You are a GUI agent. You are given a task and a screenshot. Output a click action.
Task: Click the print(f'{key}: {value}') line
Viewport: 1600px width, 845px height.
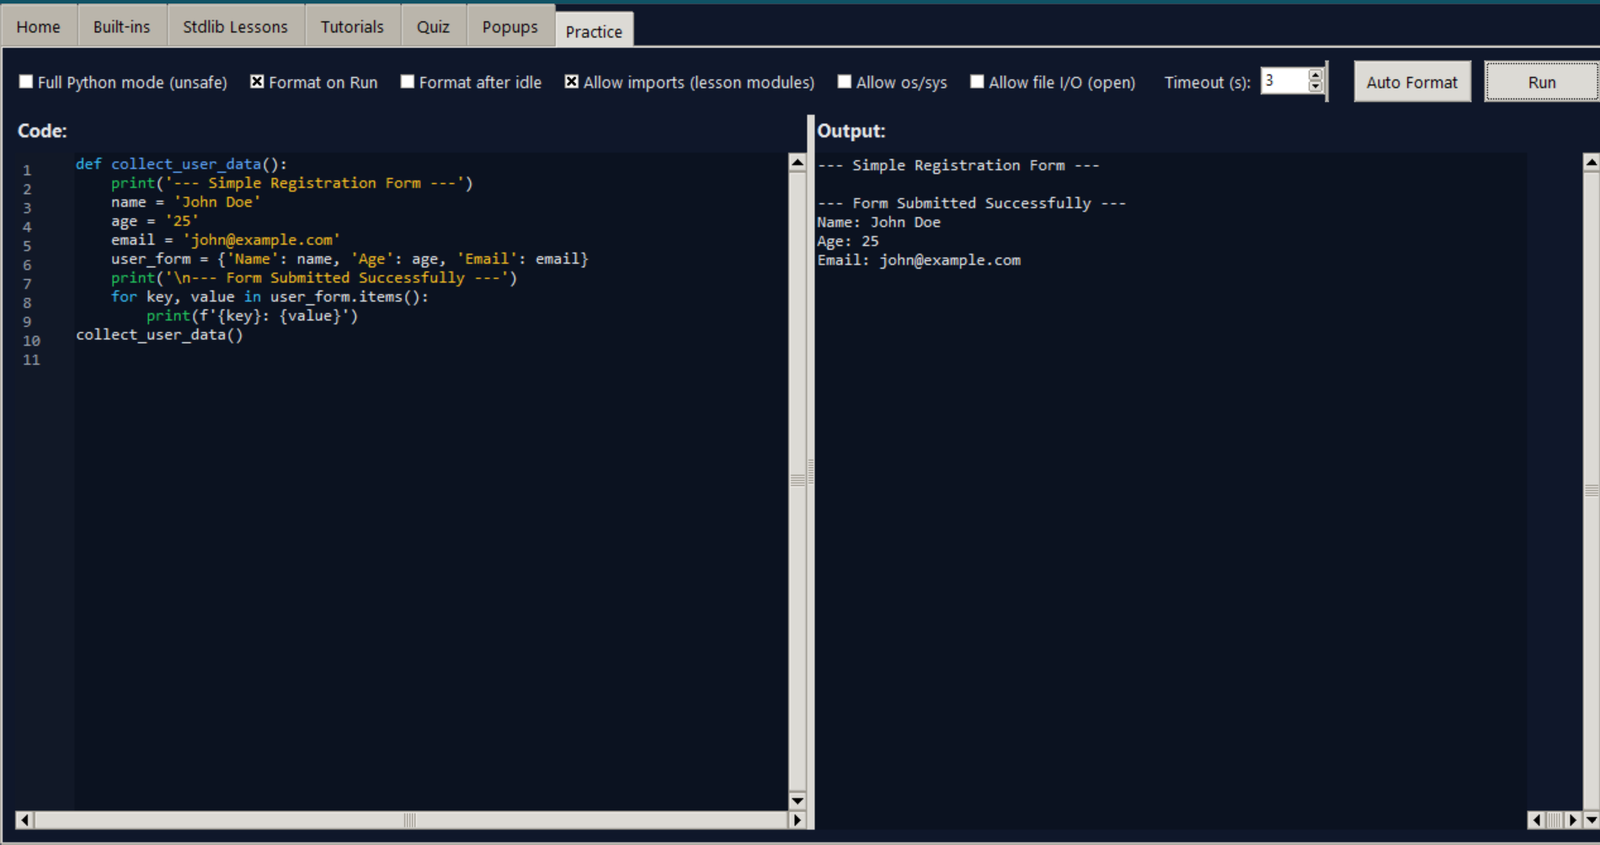252,316
